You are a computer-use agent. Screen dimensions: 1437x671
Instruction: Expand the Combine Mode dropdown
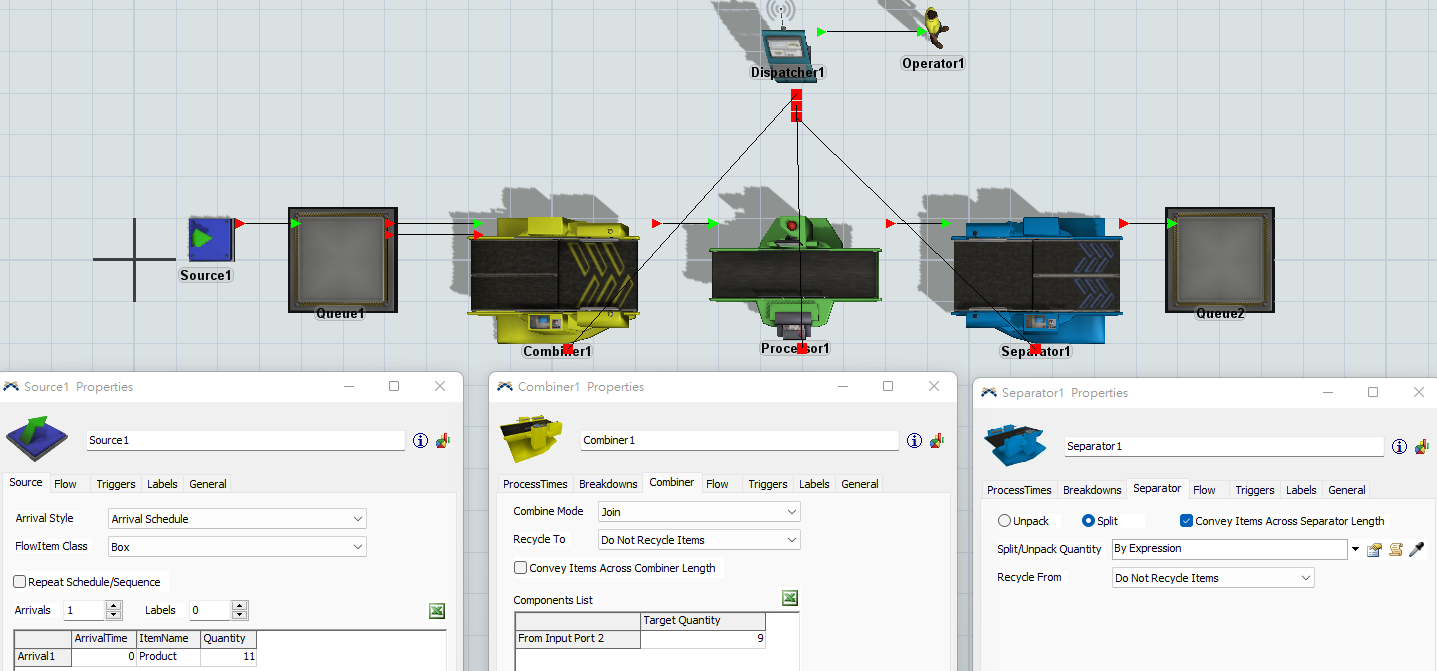tap(699, 512)
